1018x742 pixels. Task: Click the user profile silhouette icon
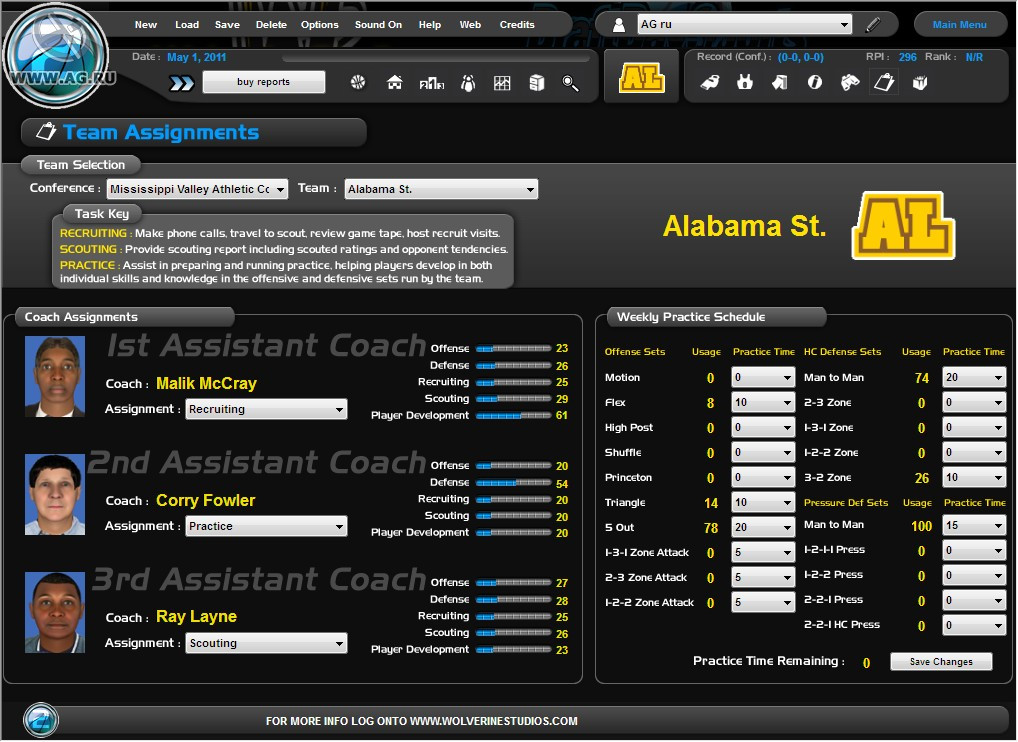point(619,25)
